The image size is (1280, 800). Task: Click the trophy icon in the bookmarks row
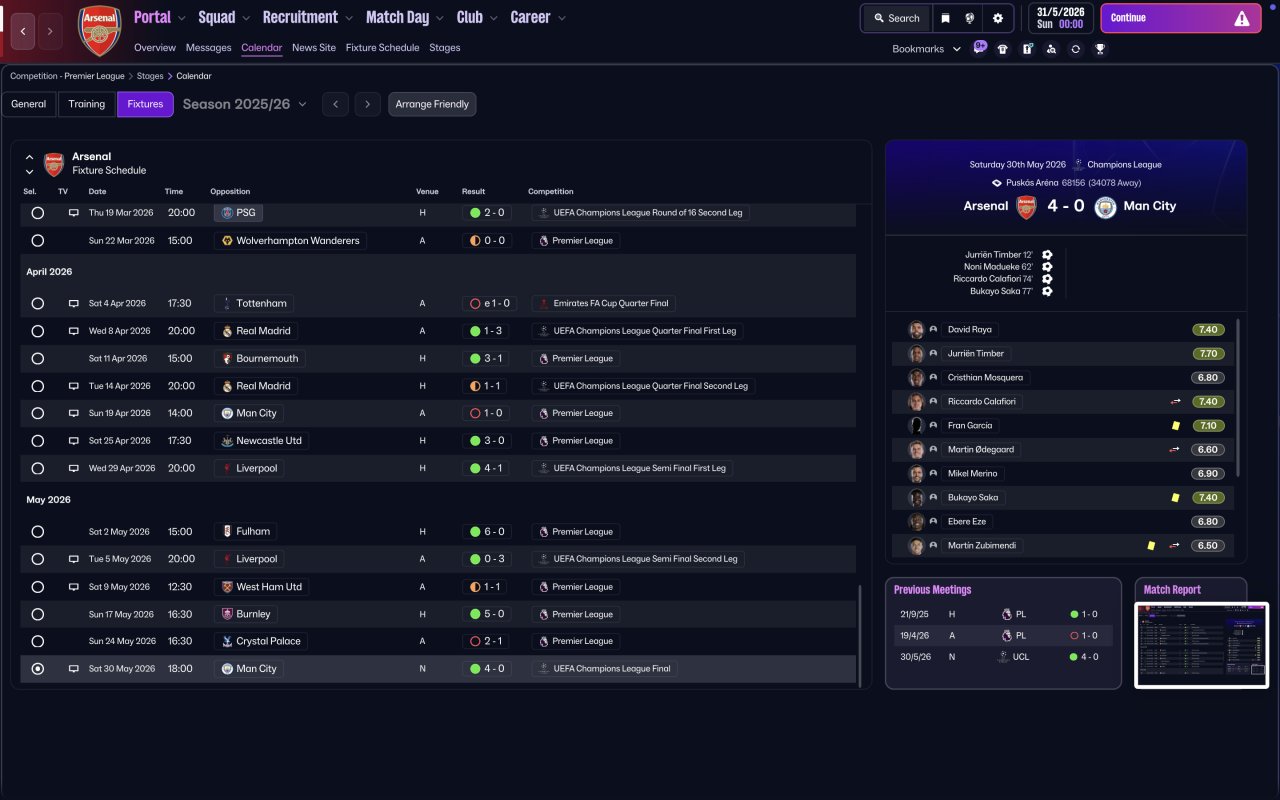[x=1100, y=49]
